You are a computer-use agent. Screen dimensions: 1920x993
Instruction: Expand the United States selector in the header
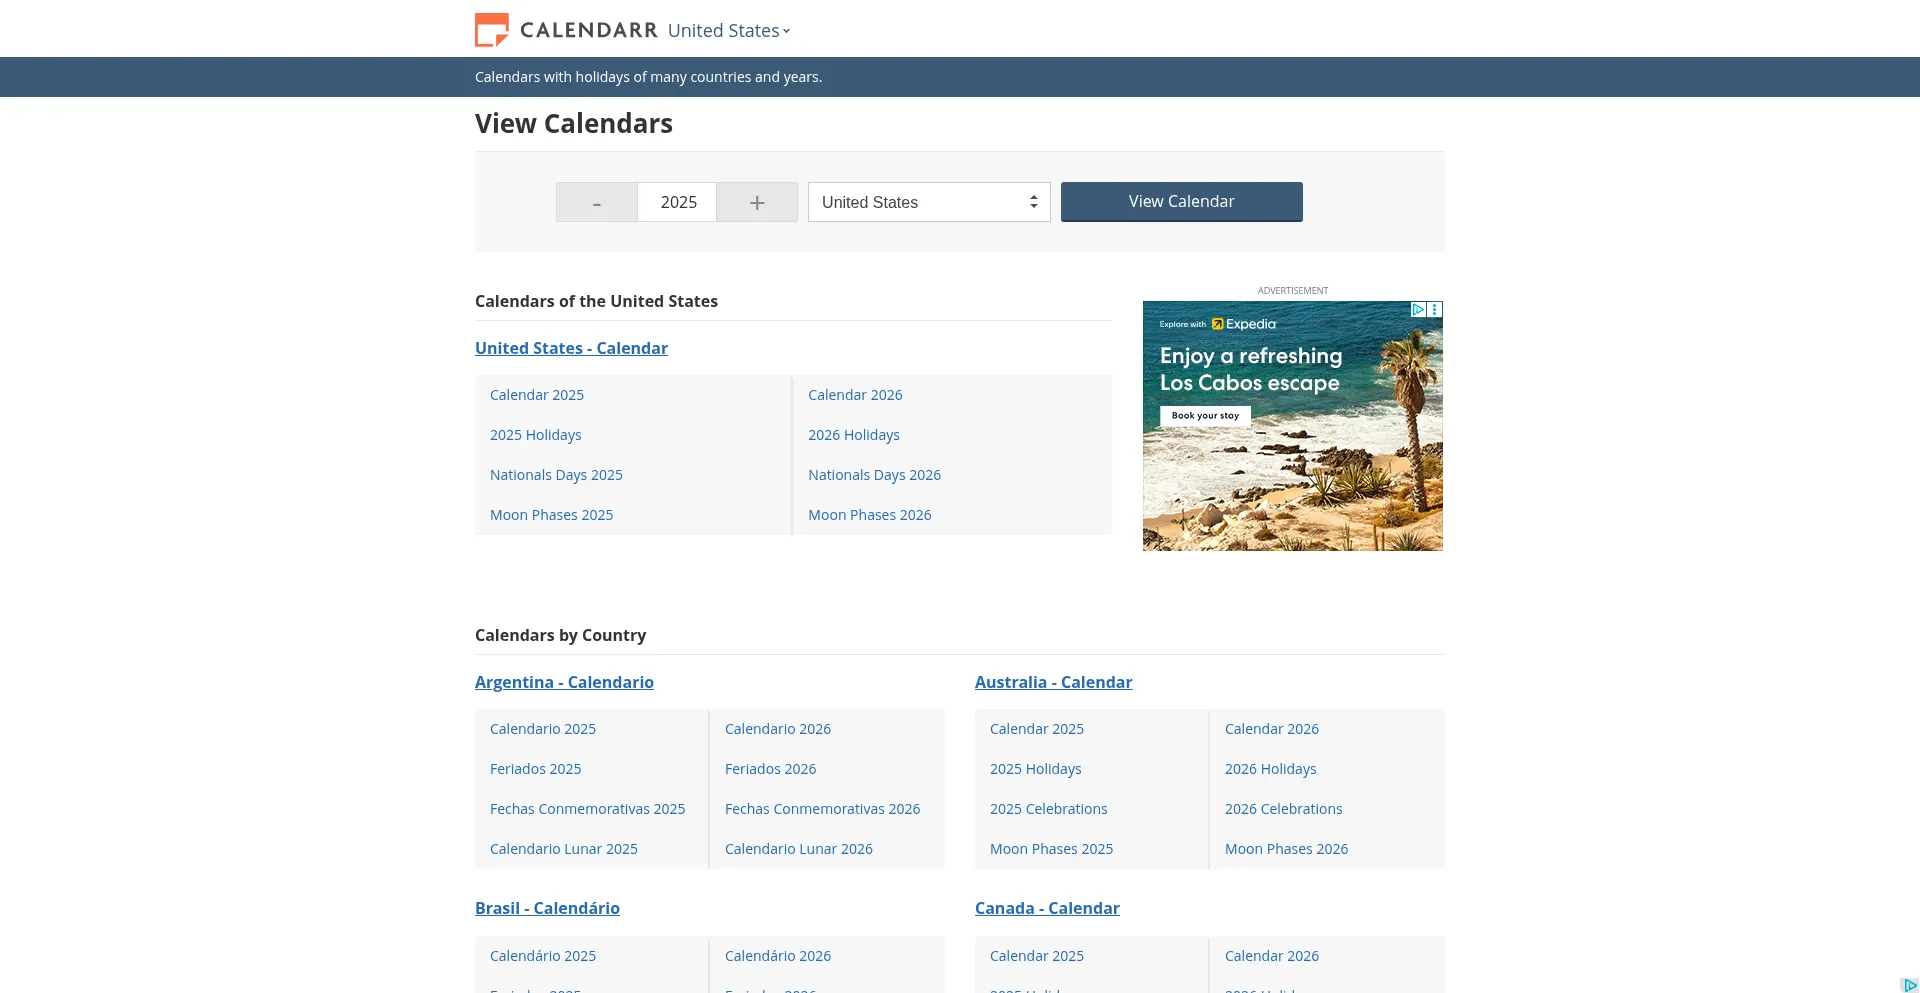point(728,30)
